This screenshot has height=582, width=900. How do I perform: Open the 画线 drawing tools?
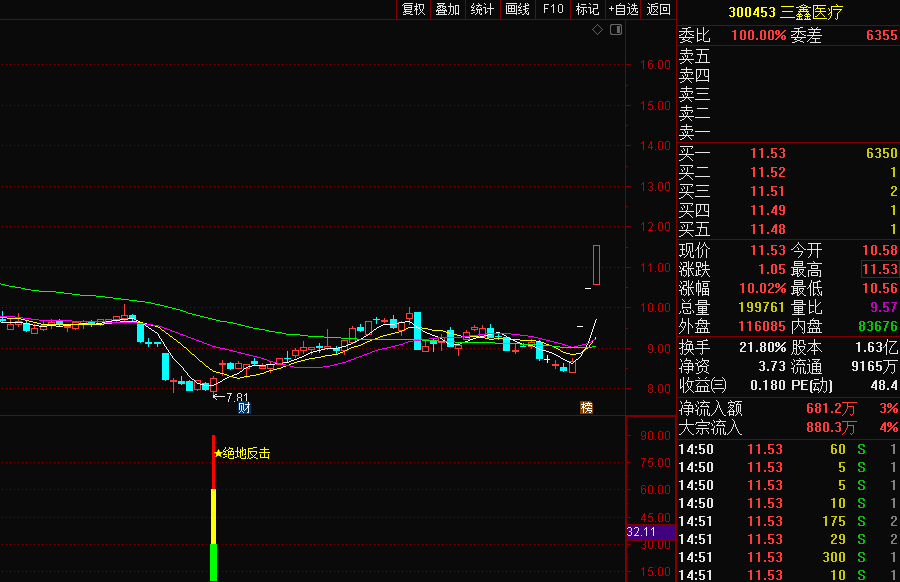coord(517,10)
